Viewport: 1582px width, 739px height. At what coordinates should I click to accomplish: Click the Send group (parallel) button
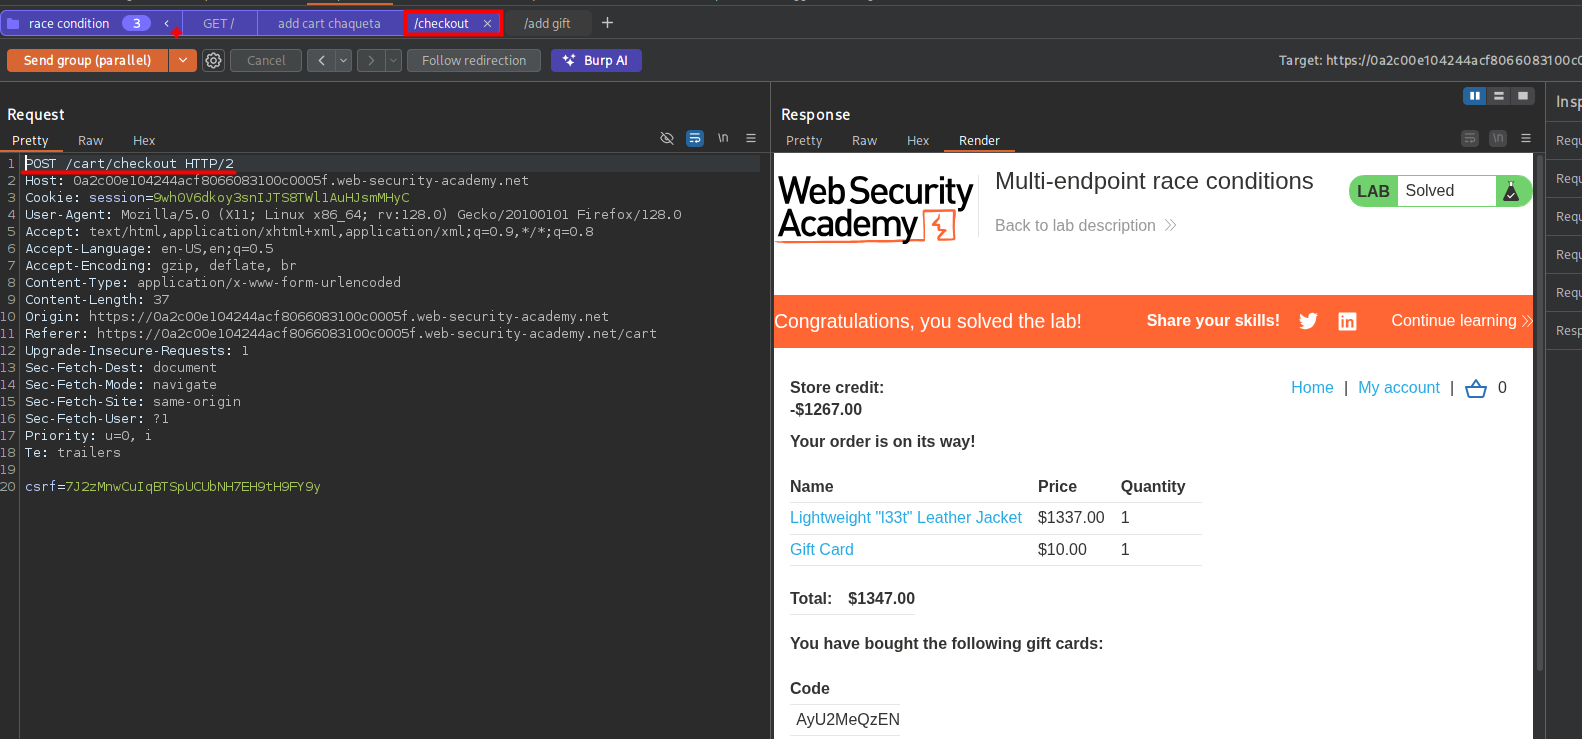88,61
